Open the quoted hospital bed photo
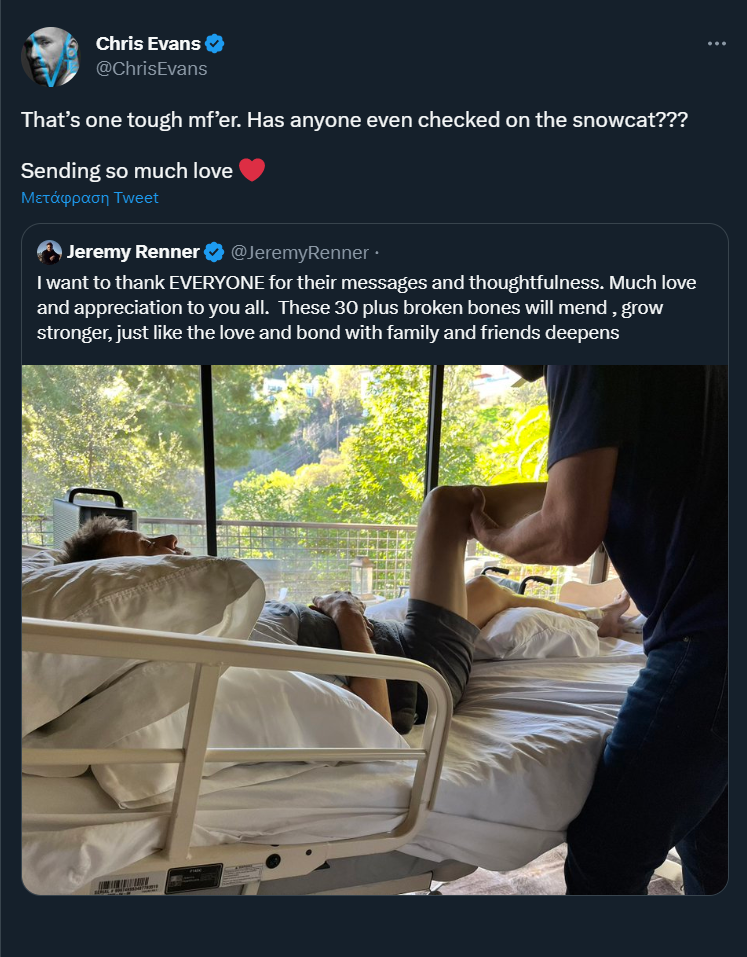This screenshot has height=957, width=747. coord(375,630)
